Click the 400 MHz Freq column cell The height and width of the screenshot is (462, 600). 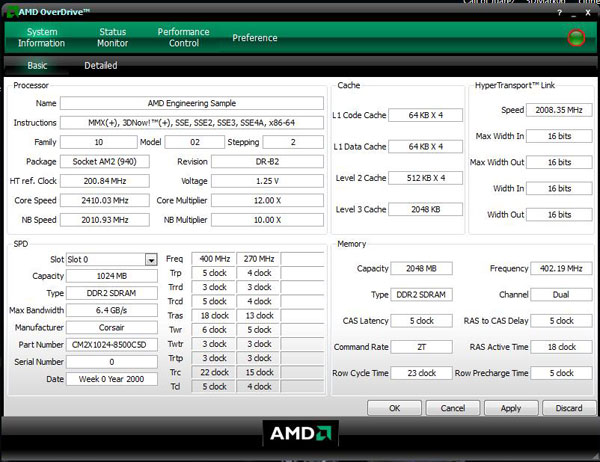point(214,259)
